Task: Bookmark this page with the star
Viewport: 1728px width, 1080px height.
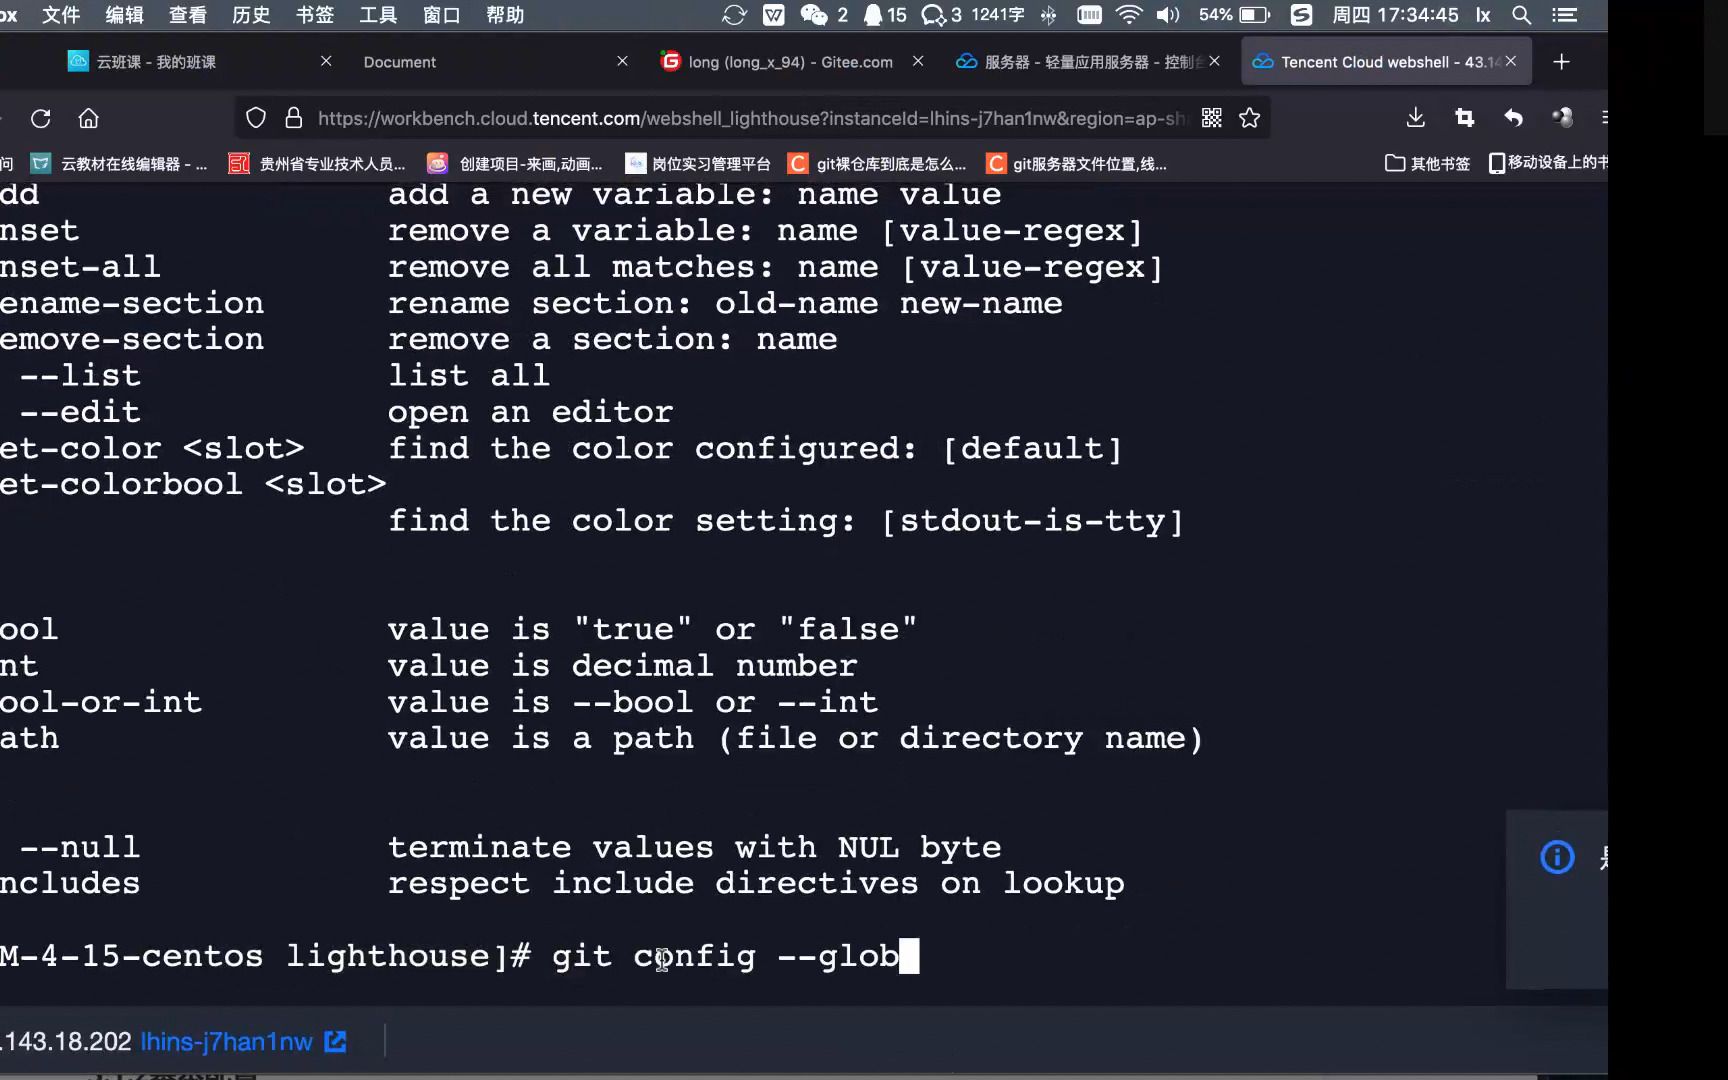Action: 1249,118
